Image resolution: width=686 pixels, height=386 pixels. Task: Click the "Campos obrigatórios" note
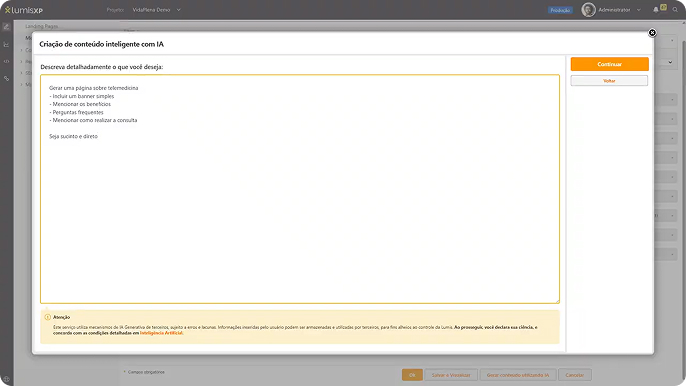(146, 372)
